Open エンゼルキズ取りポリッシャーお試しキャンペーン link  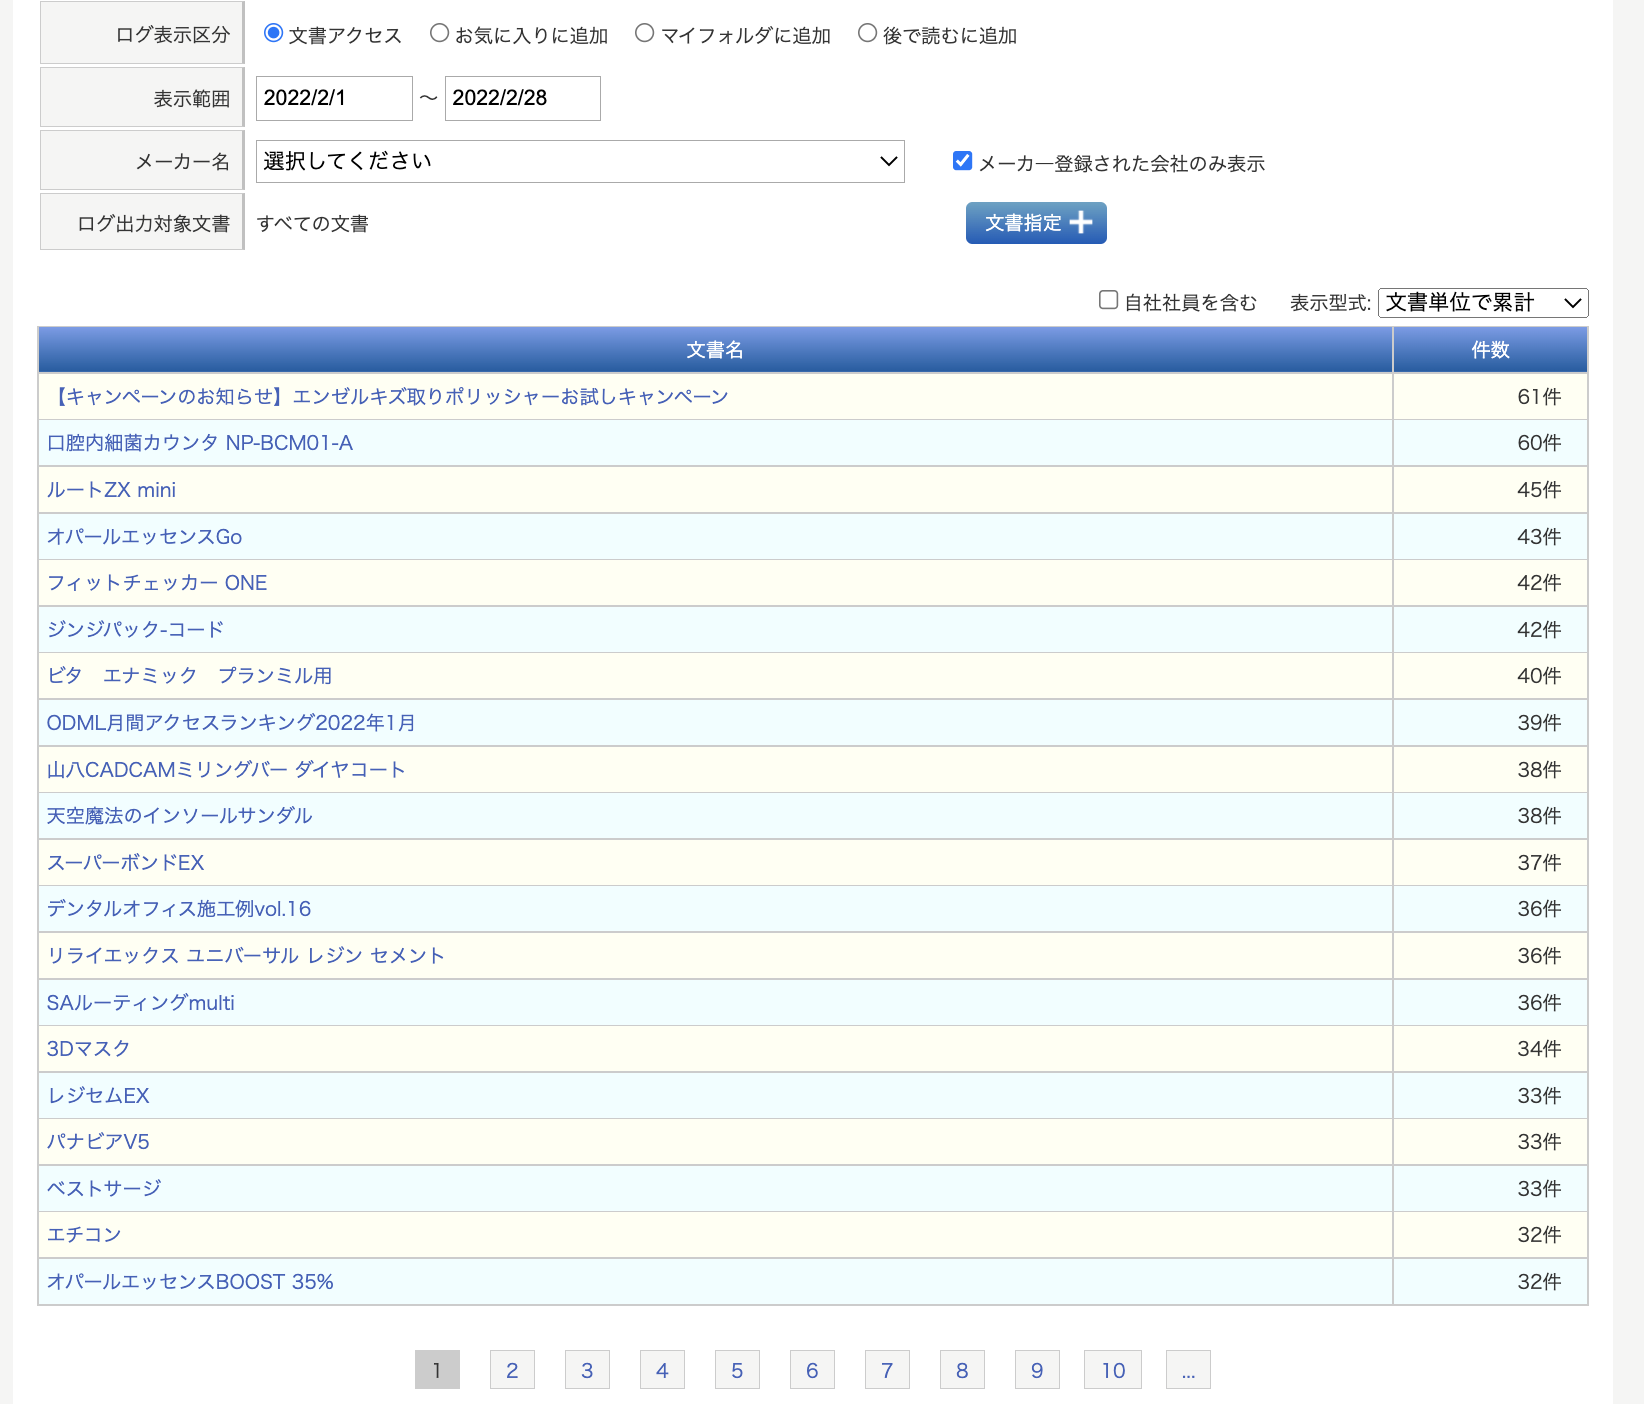388,397
